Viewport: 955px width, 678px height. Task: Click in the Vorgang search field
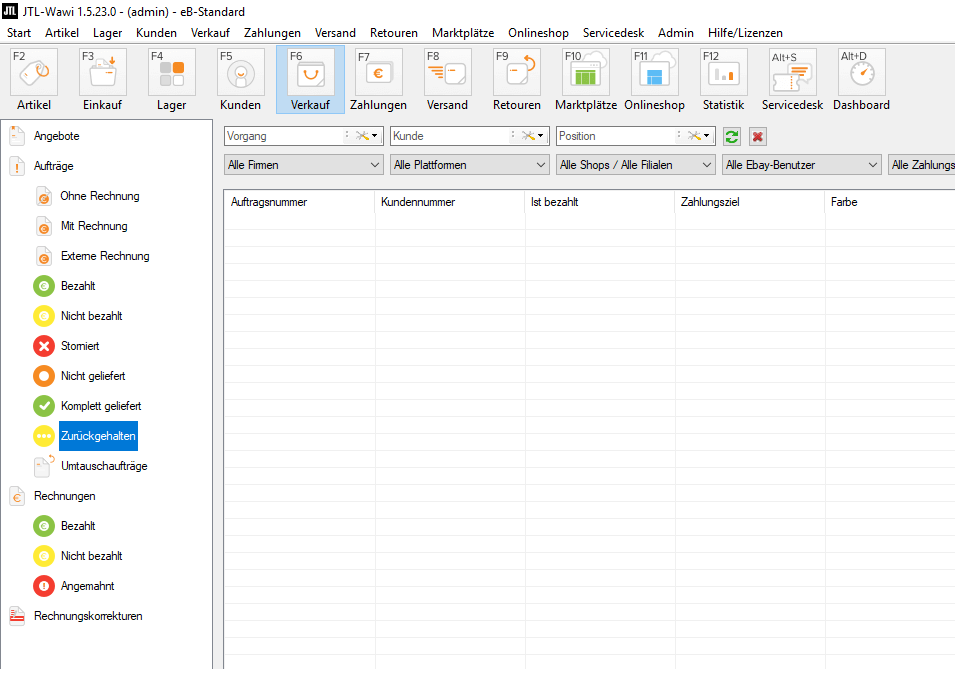pos(283,136)
